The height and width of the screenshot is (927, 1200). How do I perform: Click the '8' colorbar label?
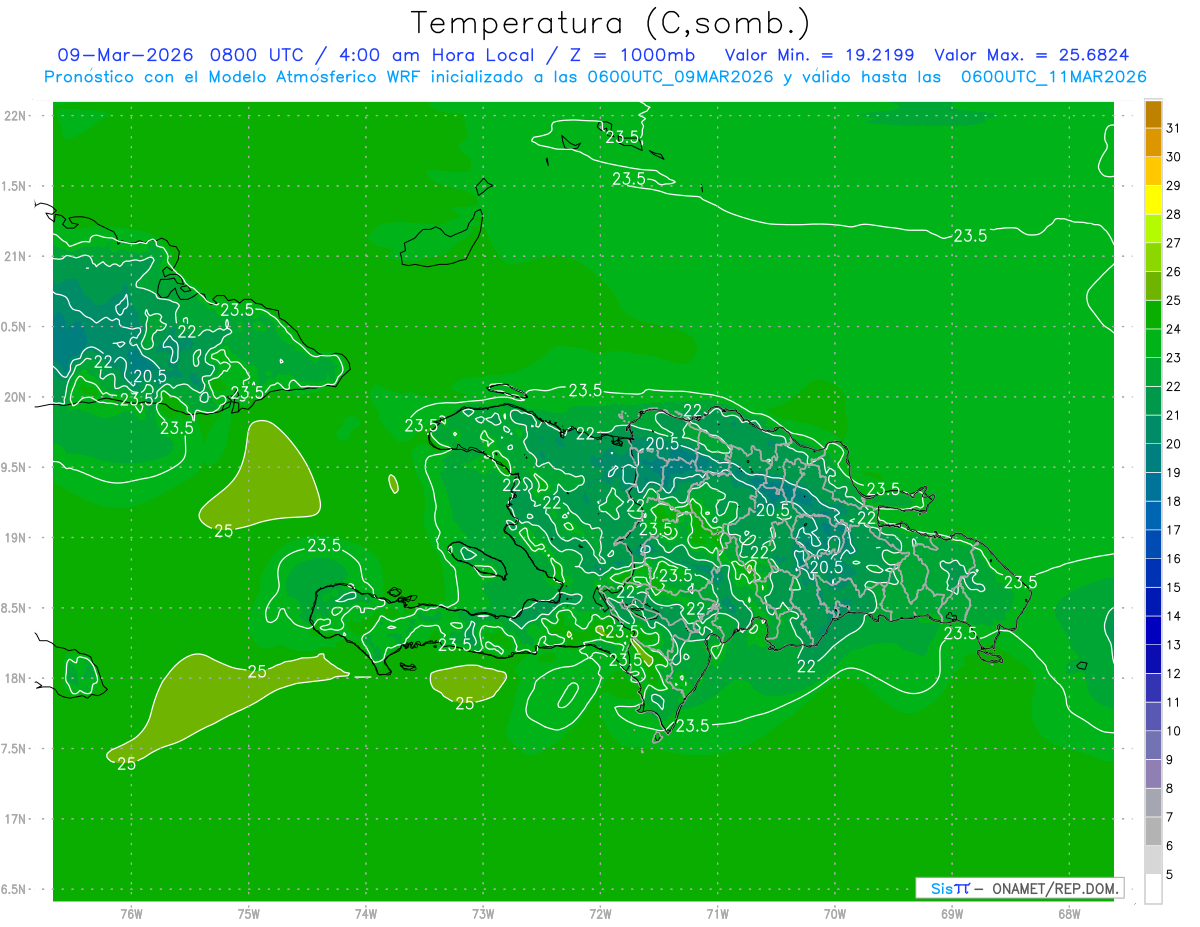[1169, 788]
